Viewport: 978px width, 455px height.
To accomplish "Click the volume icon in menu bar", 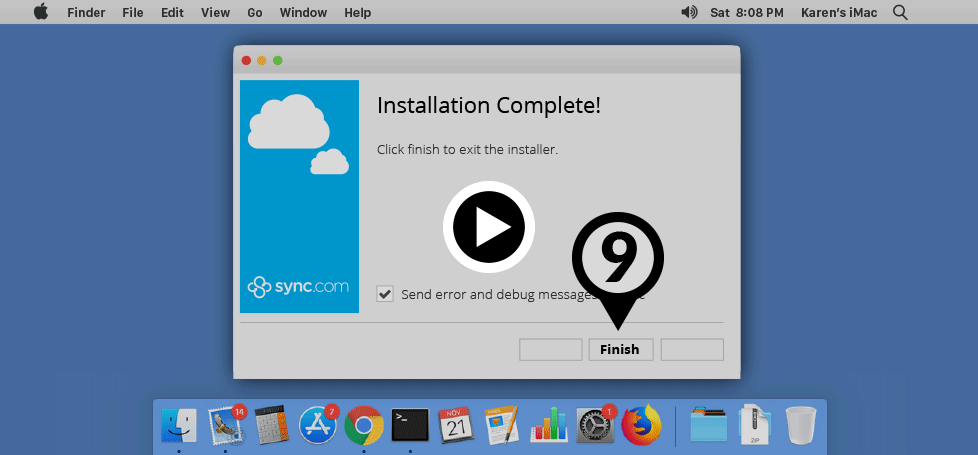I will (689, 13).
